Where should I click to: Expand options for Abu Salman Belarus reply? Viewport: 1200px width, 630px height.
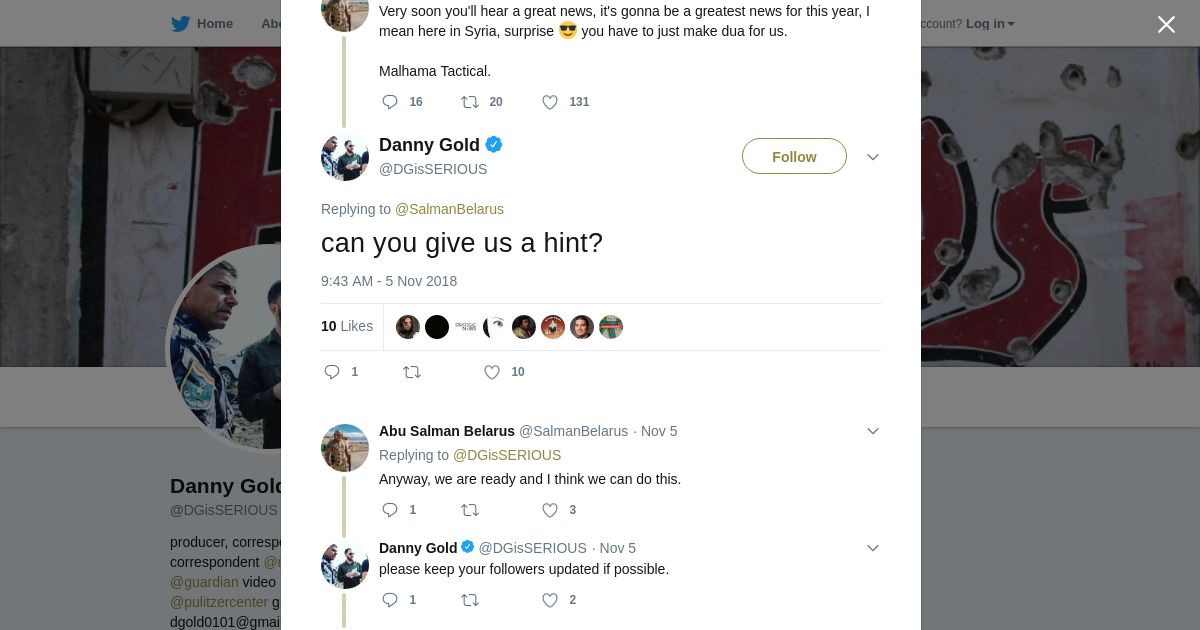coord(872,431)
